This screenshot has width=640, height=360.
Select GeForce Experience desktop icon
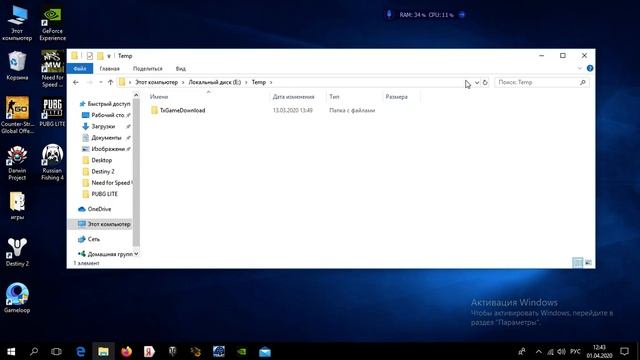click(52, 23)
